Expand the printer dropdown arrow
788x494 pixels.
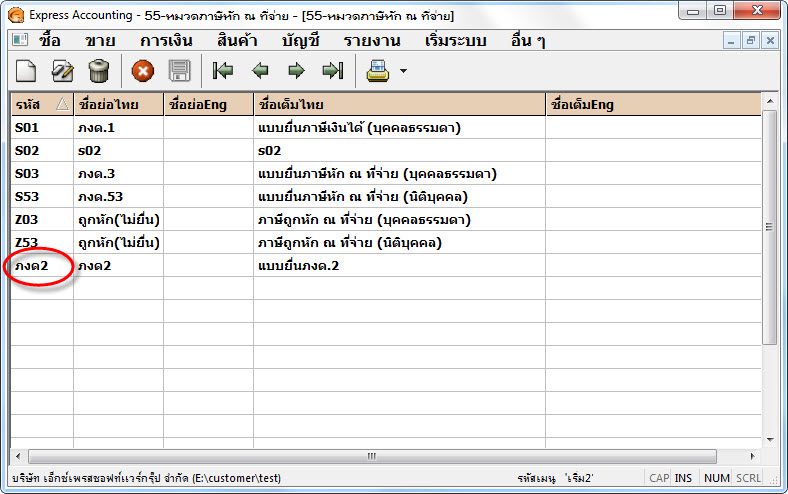[403, 72]
